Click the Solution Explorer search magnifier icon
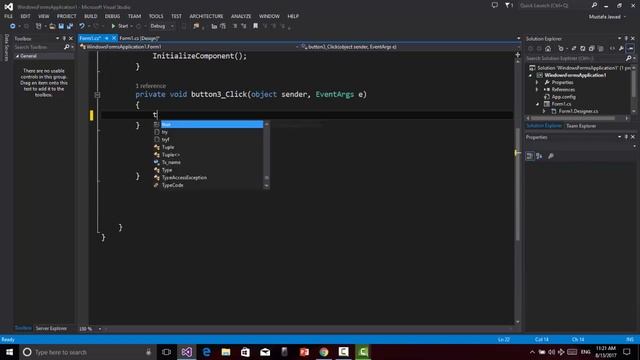The width and height of the screenshot is (640, 360). point(629,58)
